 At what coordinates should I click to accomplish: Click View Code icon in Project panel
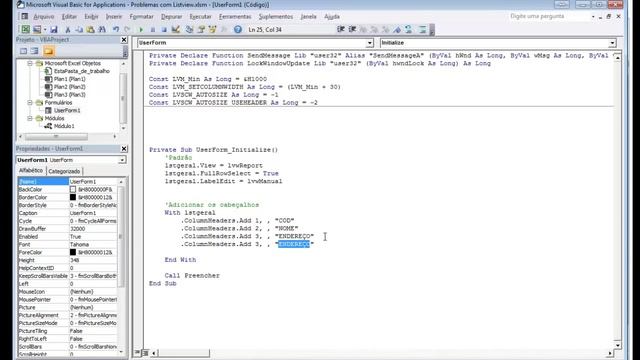[24, 51]
